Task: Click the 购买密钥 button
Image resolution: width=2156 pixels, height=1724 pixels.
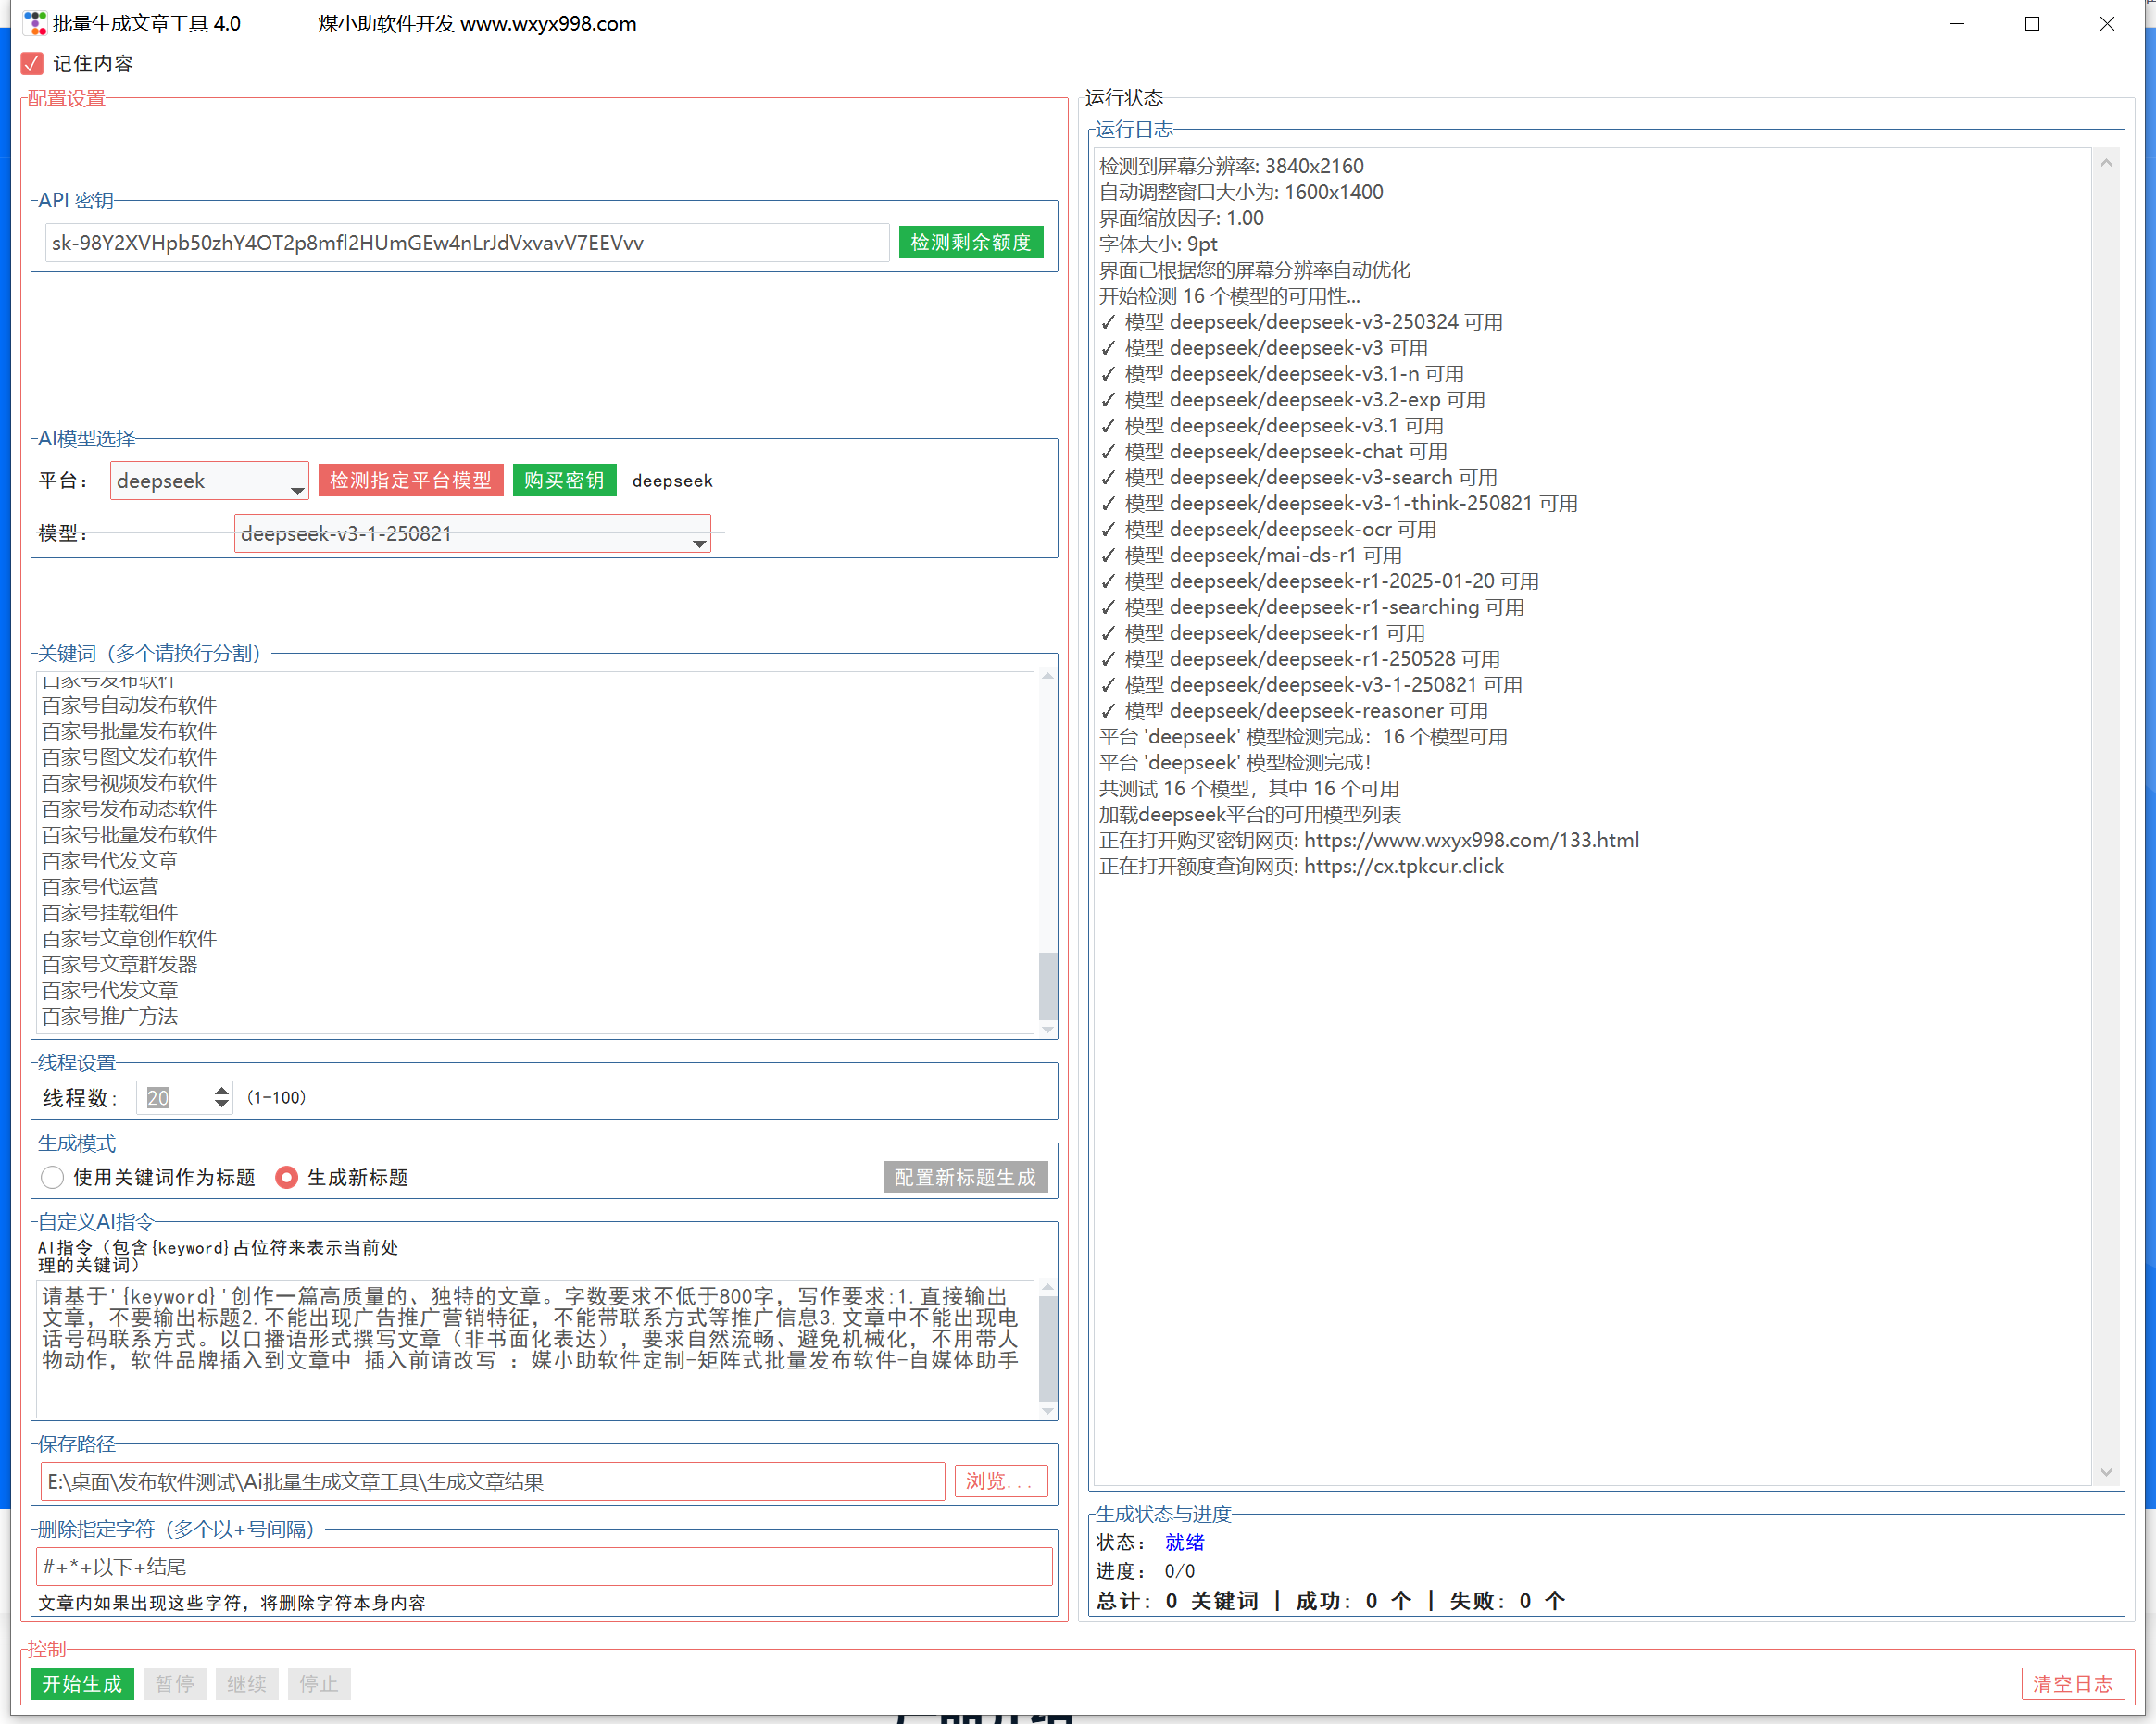Action: pyautogui.click(x=563, y=480)
